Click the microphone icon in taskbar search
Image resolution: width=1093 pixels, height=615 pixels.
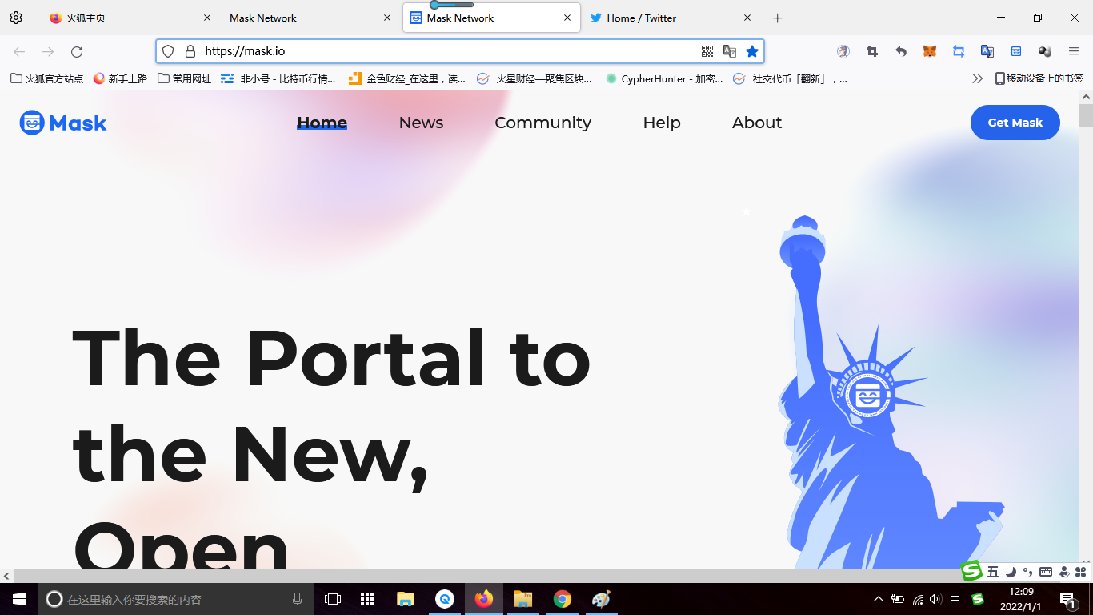297,599
